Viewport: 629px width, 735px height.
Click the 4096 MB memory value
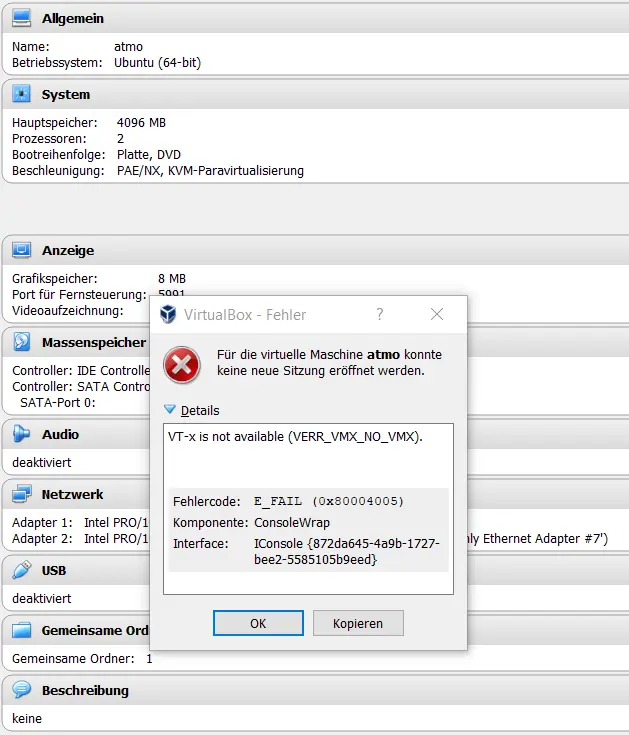[141, 123]
